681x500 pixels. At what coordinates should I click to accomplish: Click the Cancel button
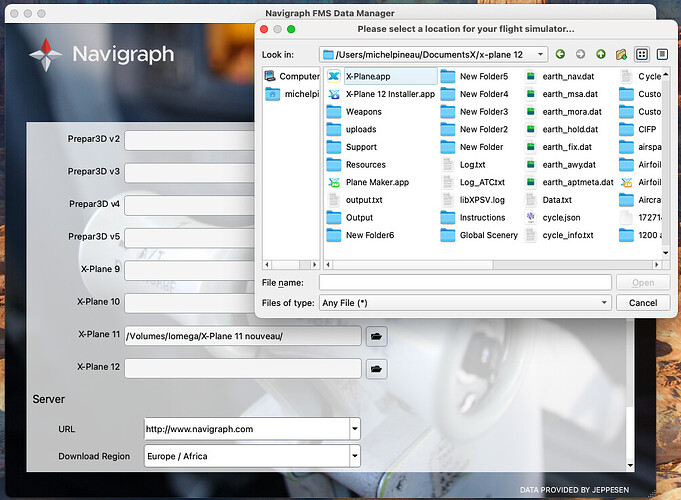point(643,303)
